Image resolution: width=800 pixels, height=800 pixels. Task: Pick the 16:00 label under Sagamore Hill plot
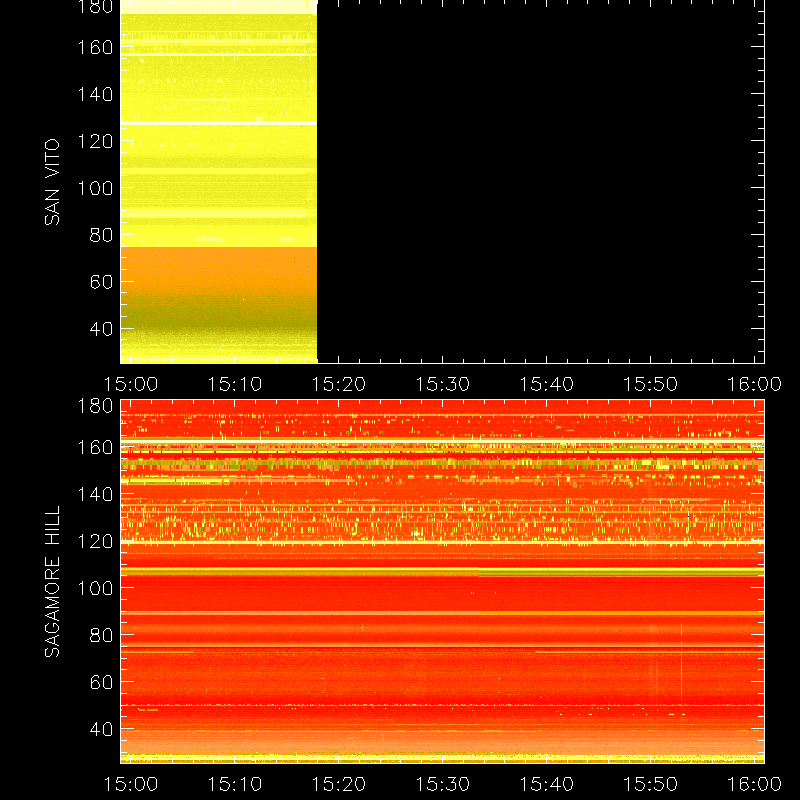(x=754, y=784)
